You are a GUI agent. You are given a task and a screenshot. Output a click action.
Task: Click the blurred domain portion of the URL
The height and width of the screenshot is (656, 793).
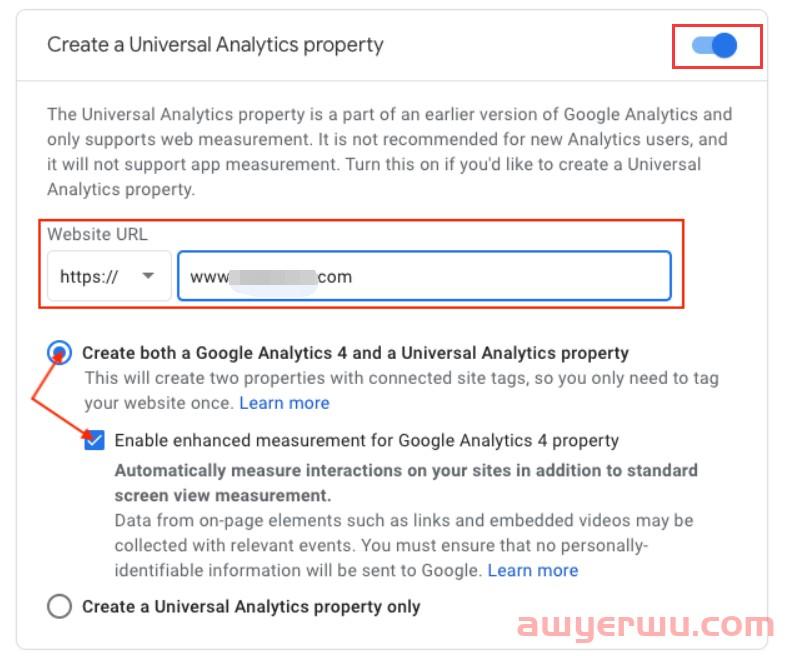pos(272,277)
